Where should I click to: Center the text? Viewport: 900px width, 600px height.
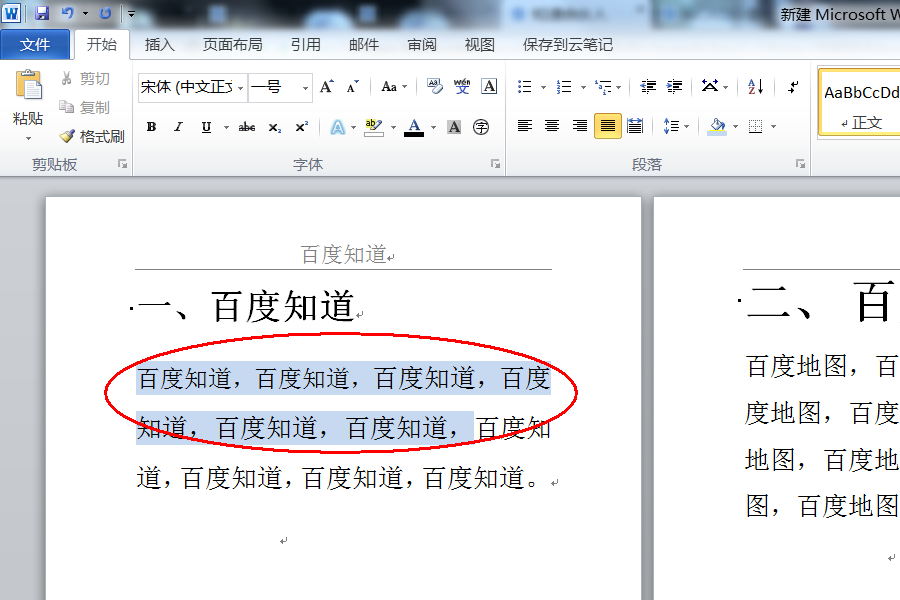(x=552, y=126)
